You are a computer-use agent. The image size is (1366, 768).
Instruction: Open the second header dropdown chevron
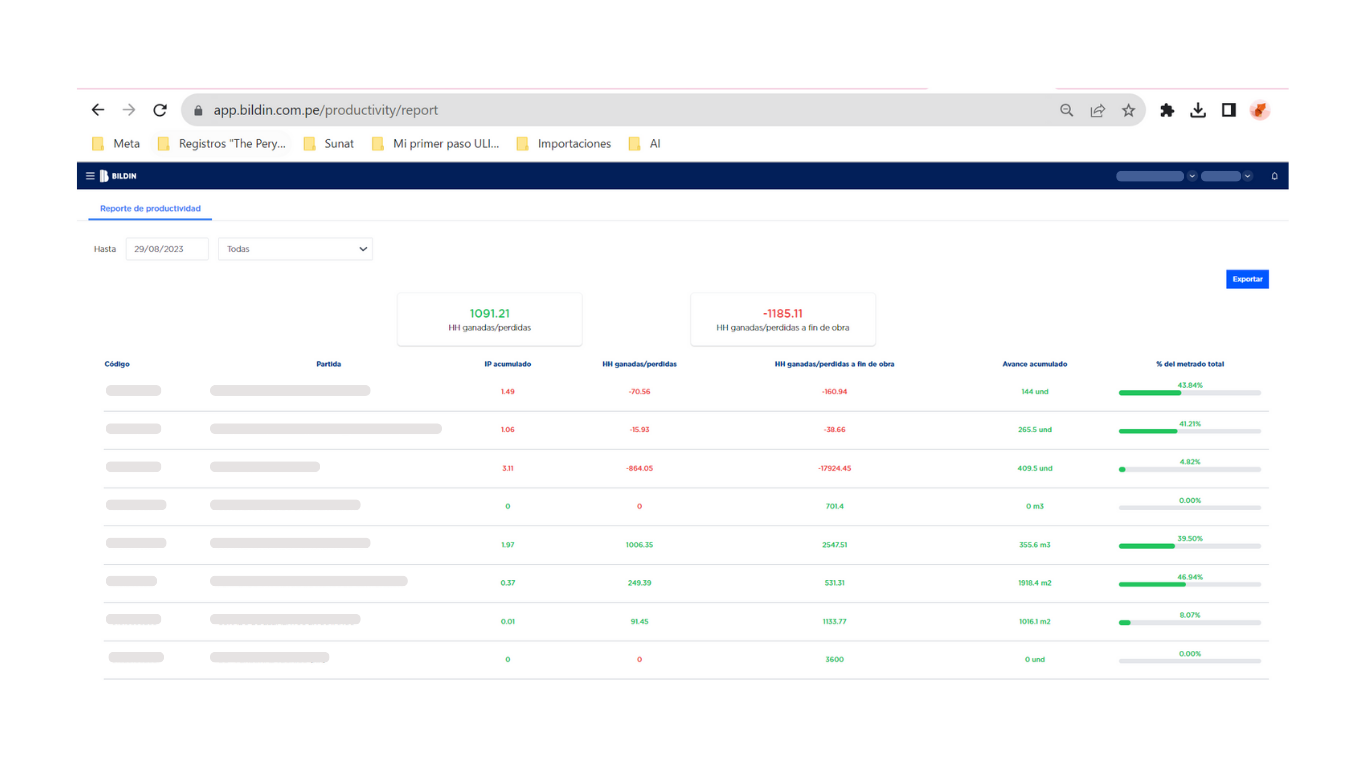point(1247,176)
